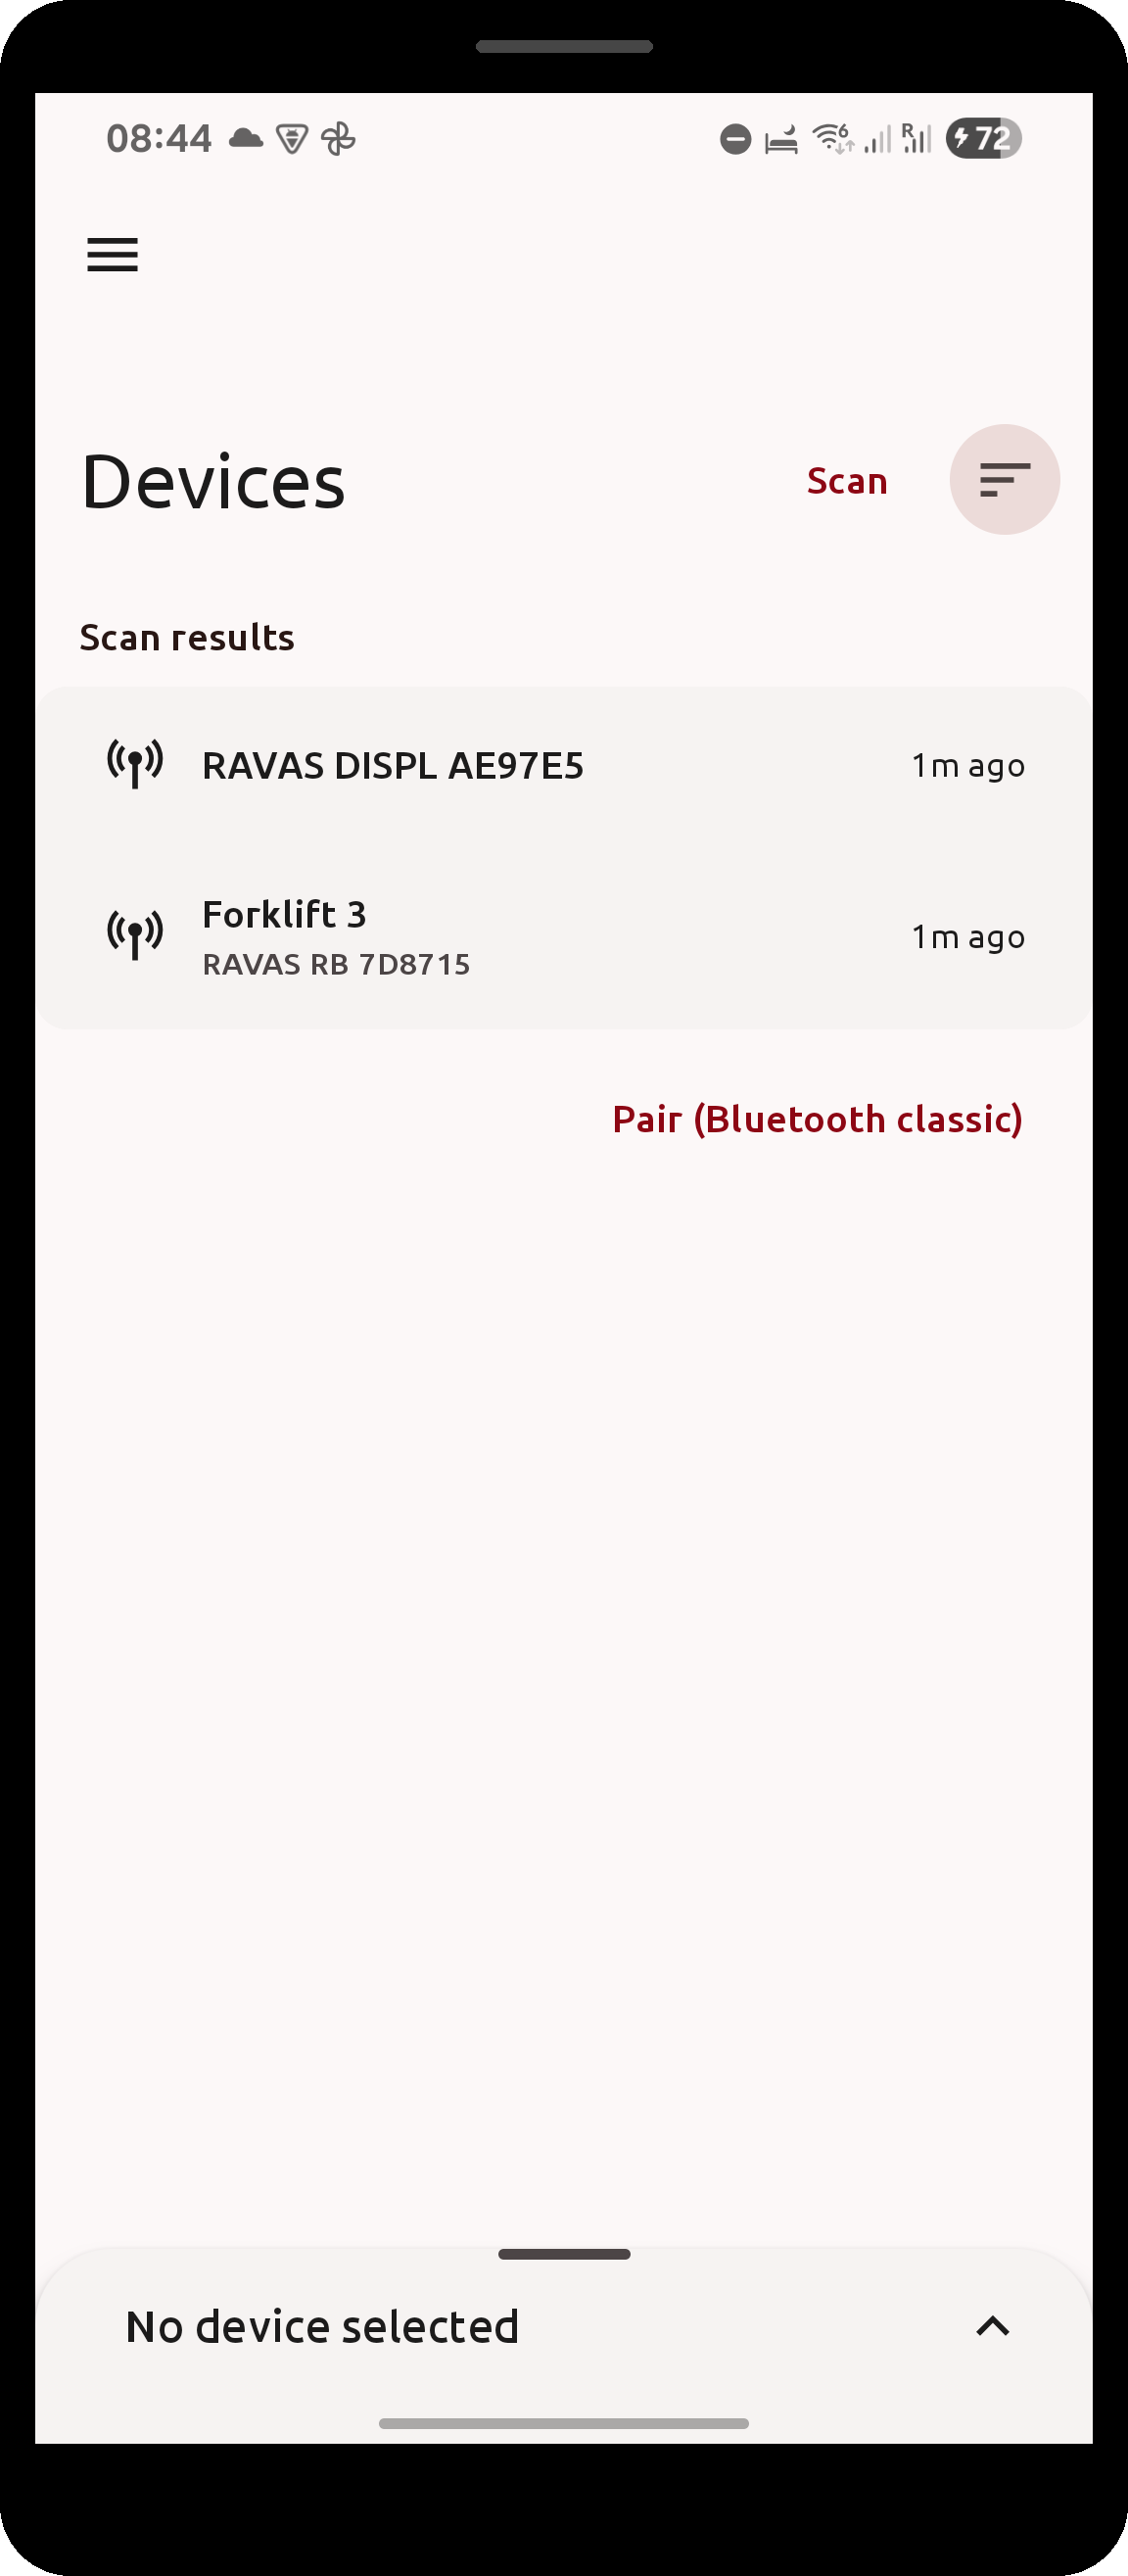
Task: Select the RAVAS DISPL AE97E5 device
Action: point(564,766)
